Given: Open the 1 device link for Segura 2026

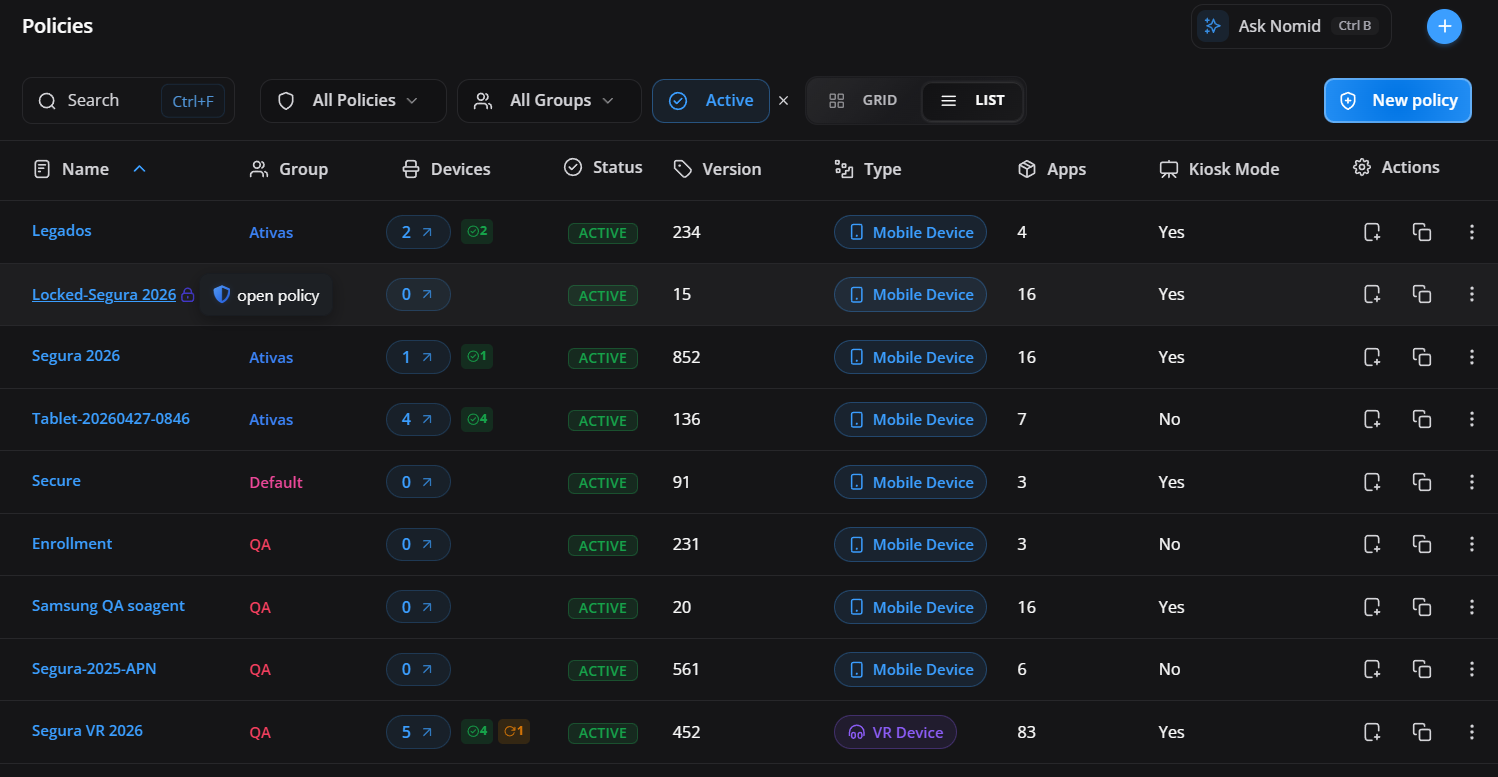Looking at the screenshot, I should click(x=418, y=357).
